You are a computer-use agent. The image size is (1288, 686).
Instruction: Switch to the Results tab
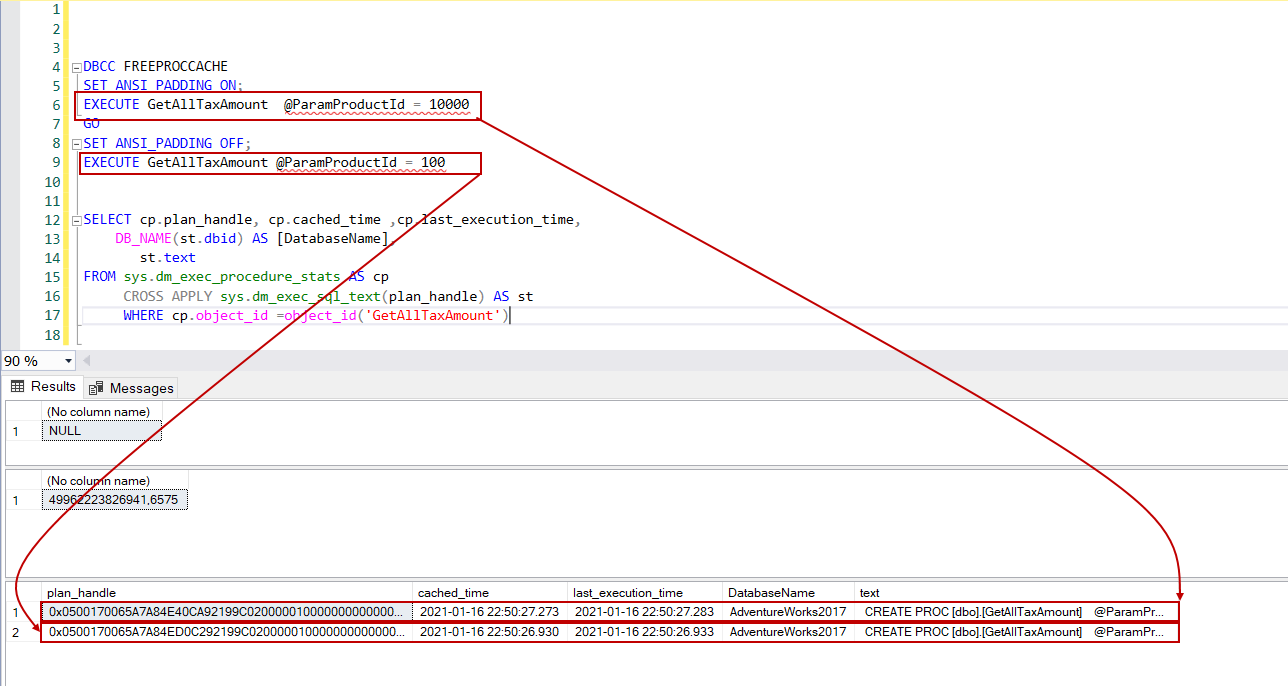(43, 387)
